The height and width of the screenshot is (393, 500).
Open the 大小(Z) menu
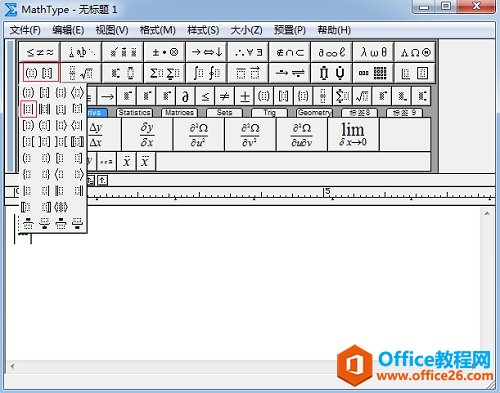246,30
